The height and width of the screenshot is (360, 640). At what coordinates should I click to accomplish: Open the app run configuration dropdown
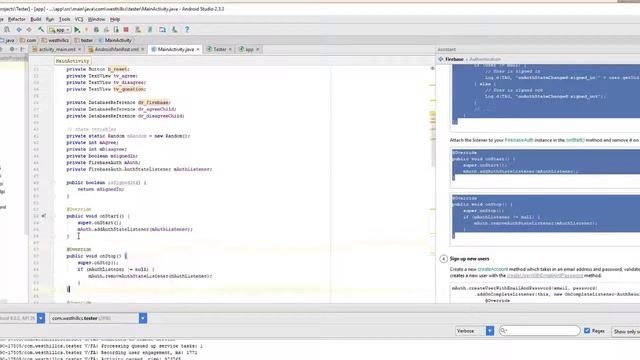[x=59, y=30]
